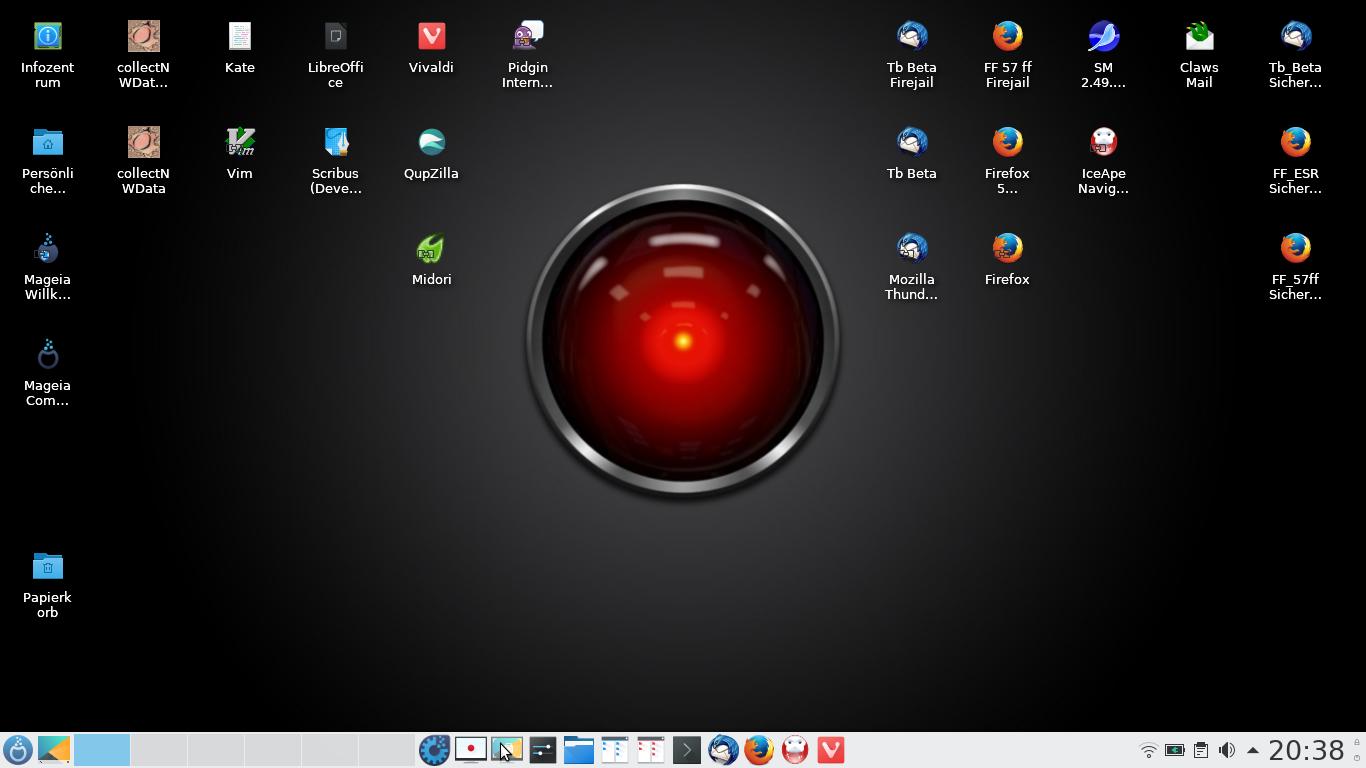Launch Firefox from the panel

pyautogui.click(x=759, y=750)
